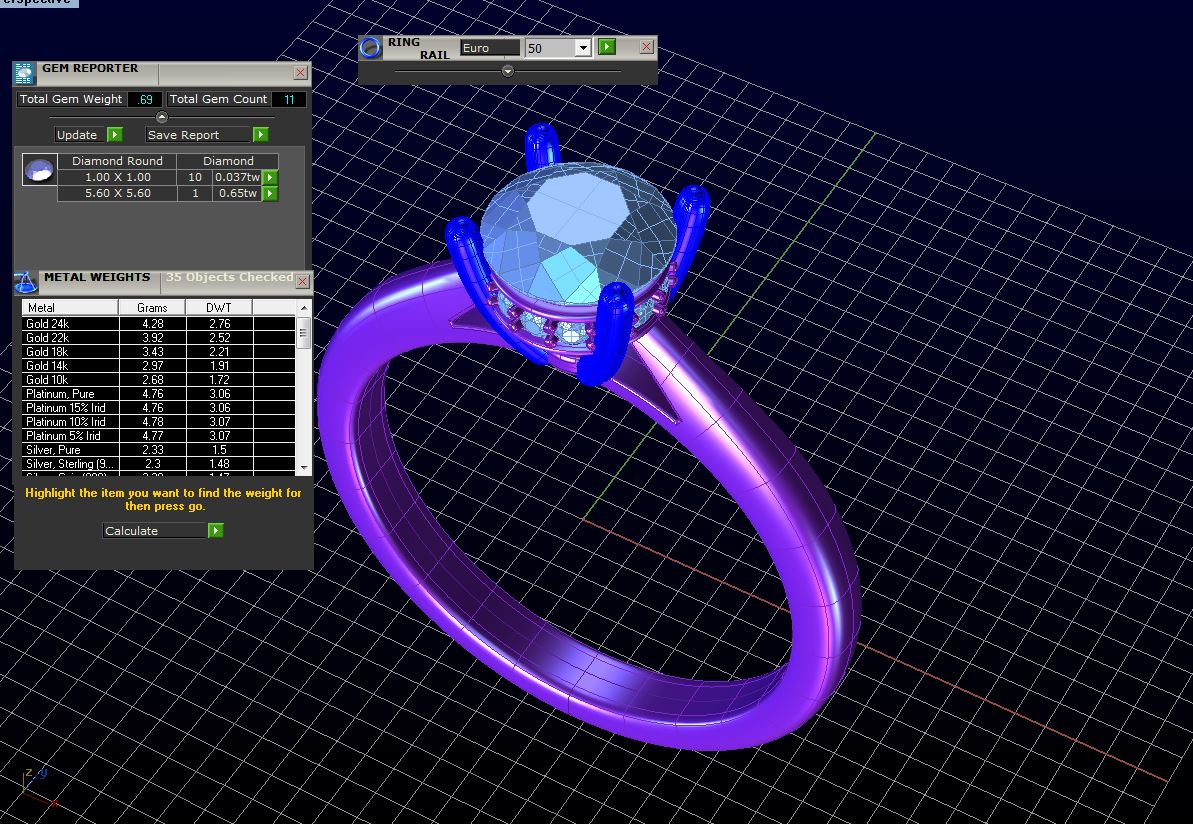Click the 0.65tw weight cell
This screenshot has width=1193, height=824.
[237, 193]
